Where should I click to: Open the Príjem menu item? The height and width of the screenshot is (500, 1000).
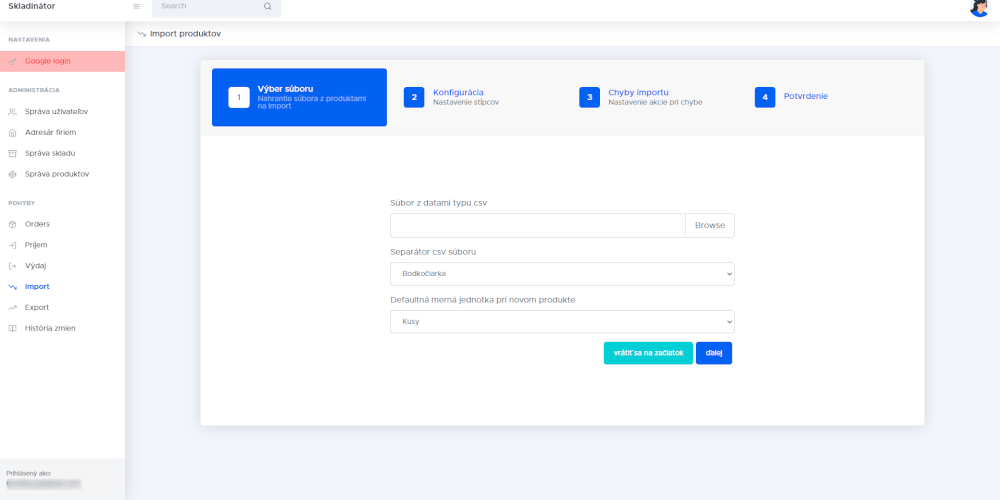(36, 245)
